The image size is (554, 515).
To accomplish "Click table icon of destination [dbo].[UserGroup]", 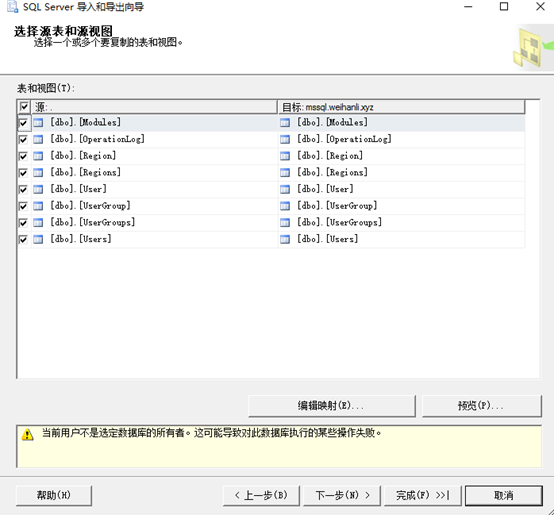I will (x=285, y=206).
